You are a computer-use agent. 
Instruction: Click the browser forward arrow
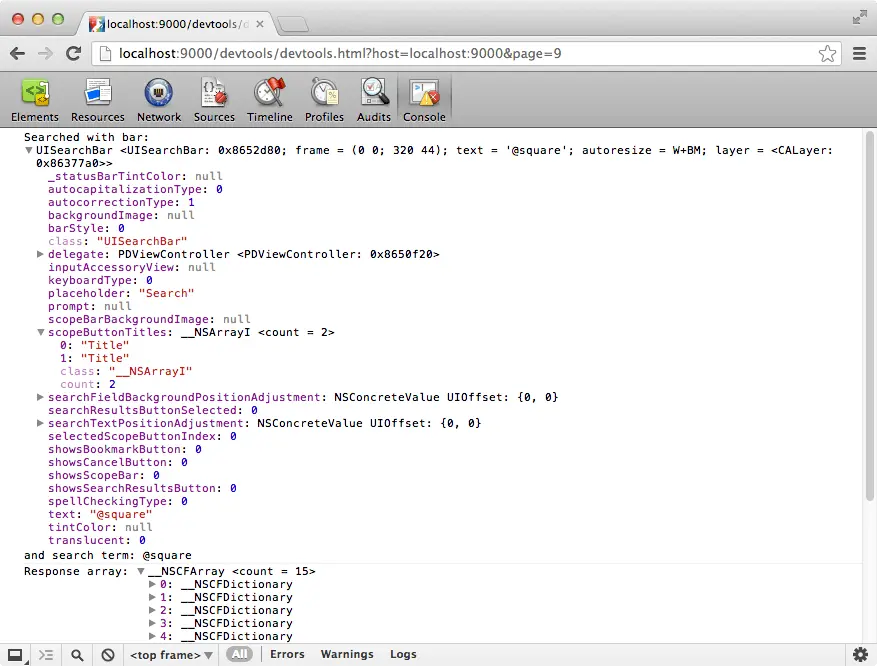click(45, 53)
